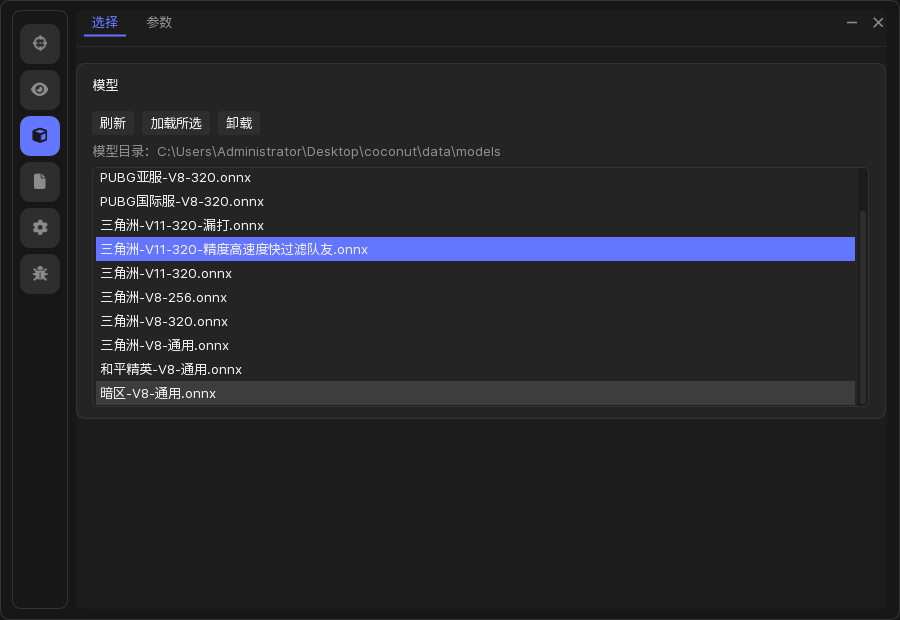Select 三角洲-V11-320.onnx model
Image resolution: width=900 pixels, height=620 pixels.
click(x=475, y=273)
